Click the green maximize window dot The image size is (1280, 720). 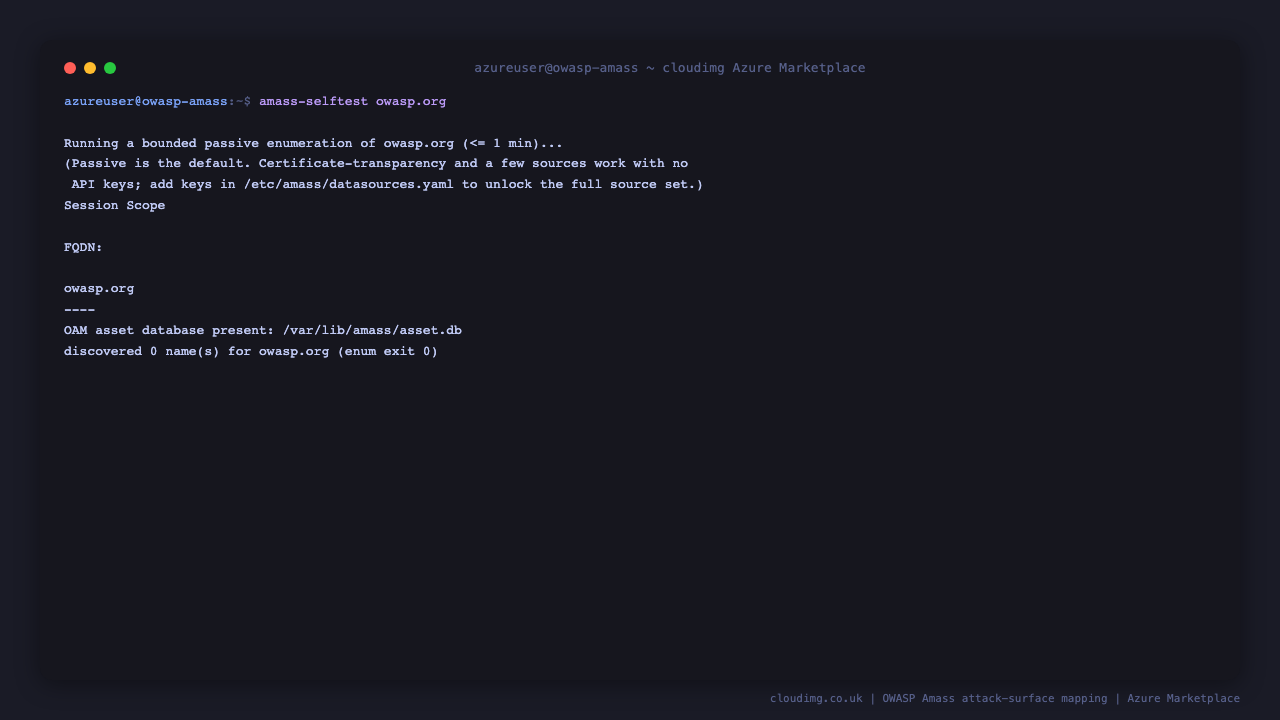click(x=110, y=68)
